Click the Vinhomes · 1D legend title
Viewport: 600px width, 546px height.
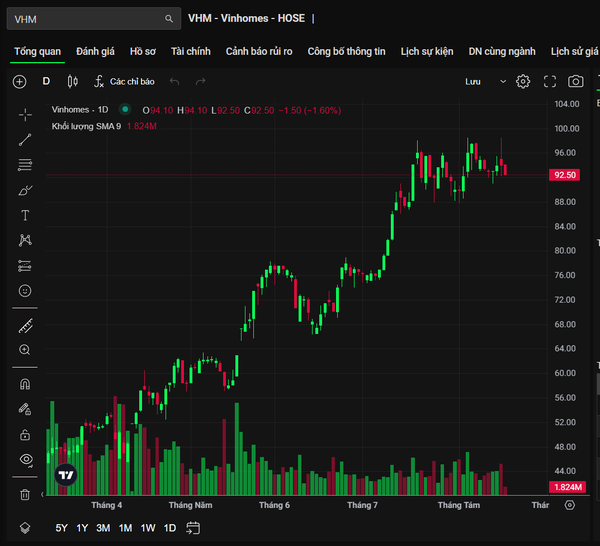click(80, 110)
